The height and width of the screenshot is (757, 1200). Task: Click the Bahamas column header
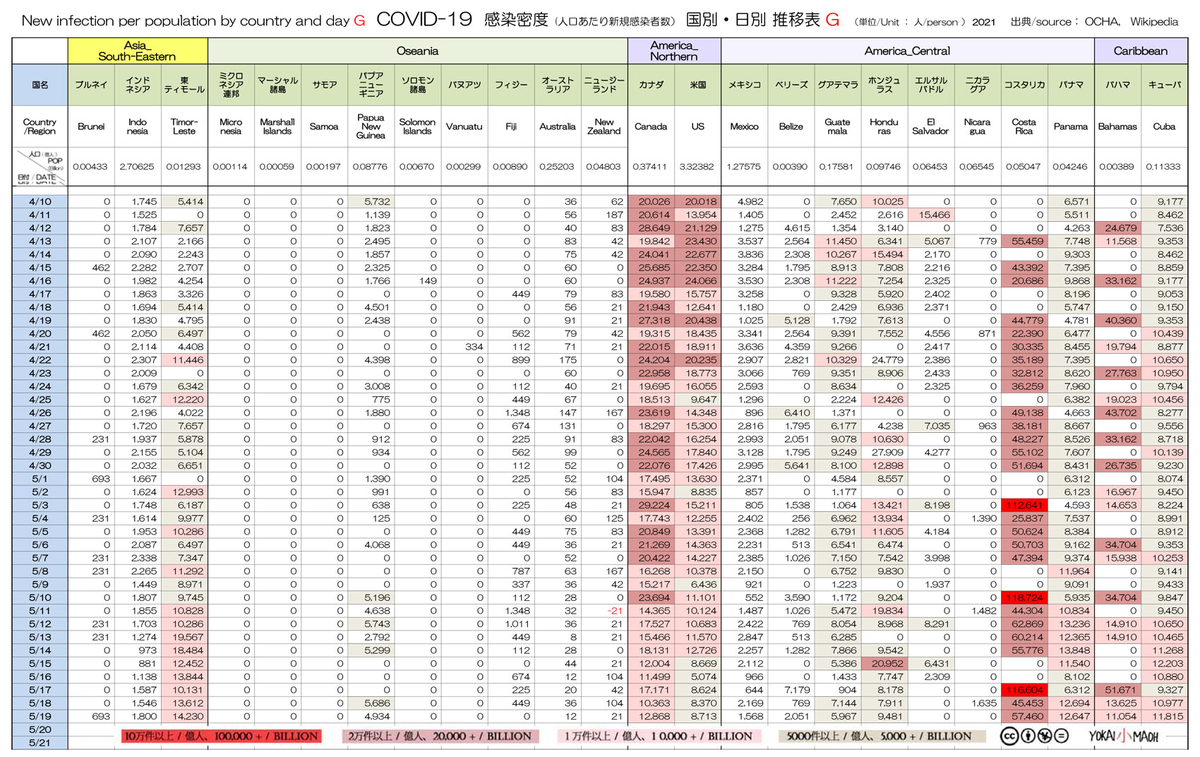tap(1117, 127)
